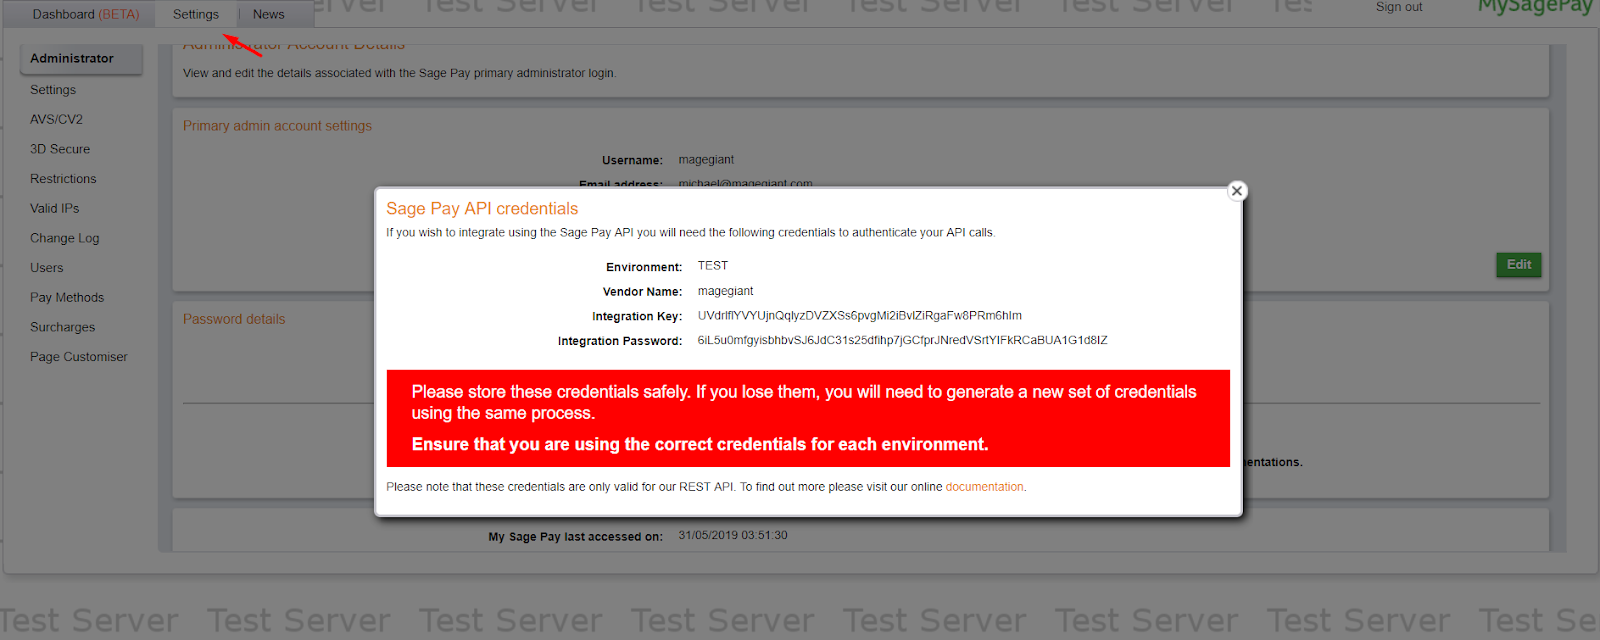Click the Password details heading
The height and width of the screenshot is (640, 1600).
234,319
